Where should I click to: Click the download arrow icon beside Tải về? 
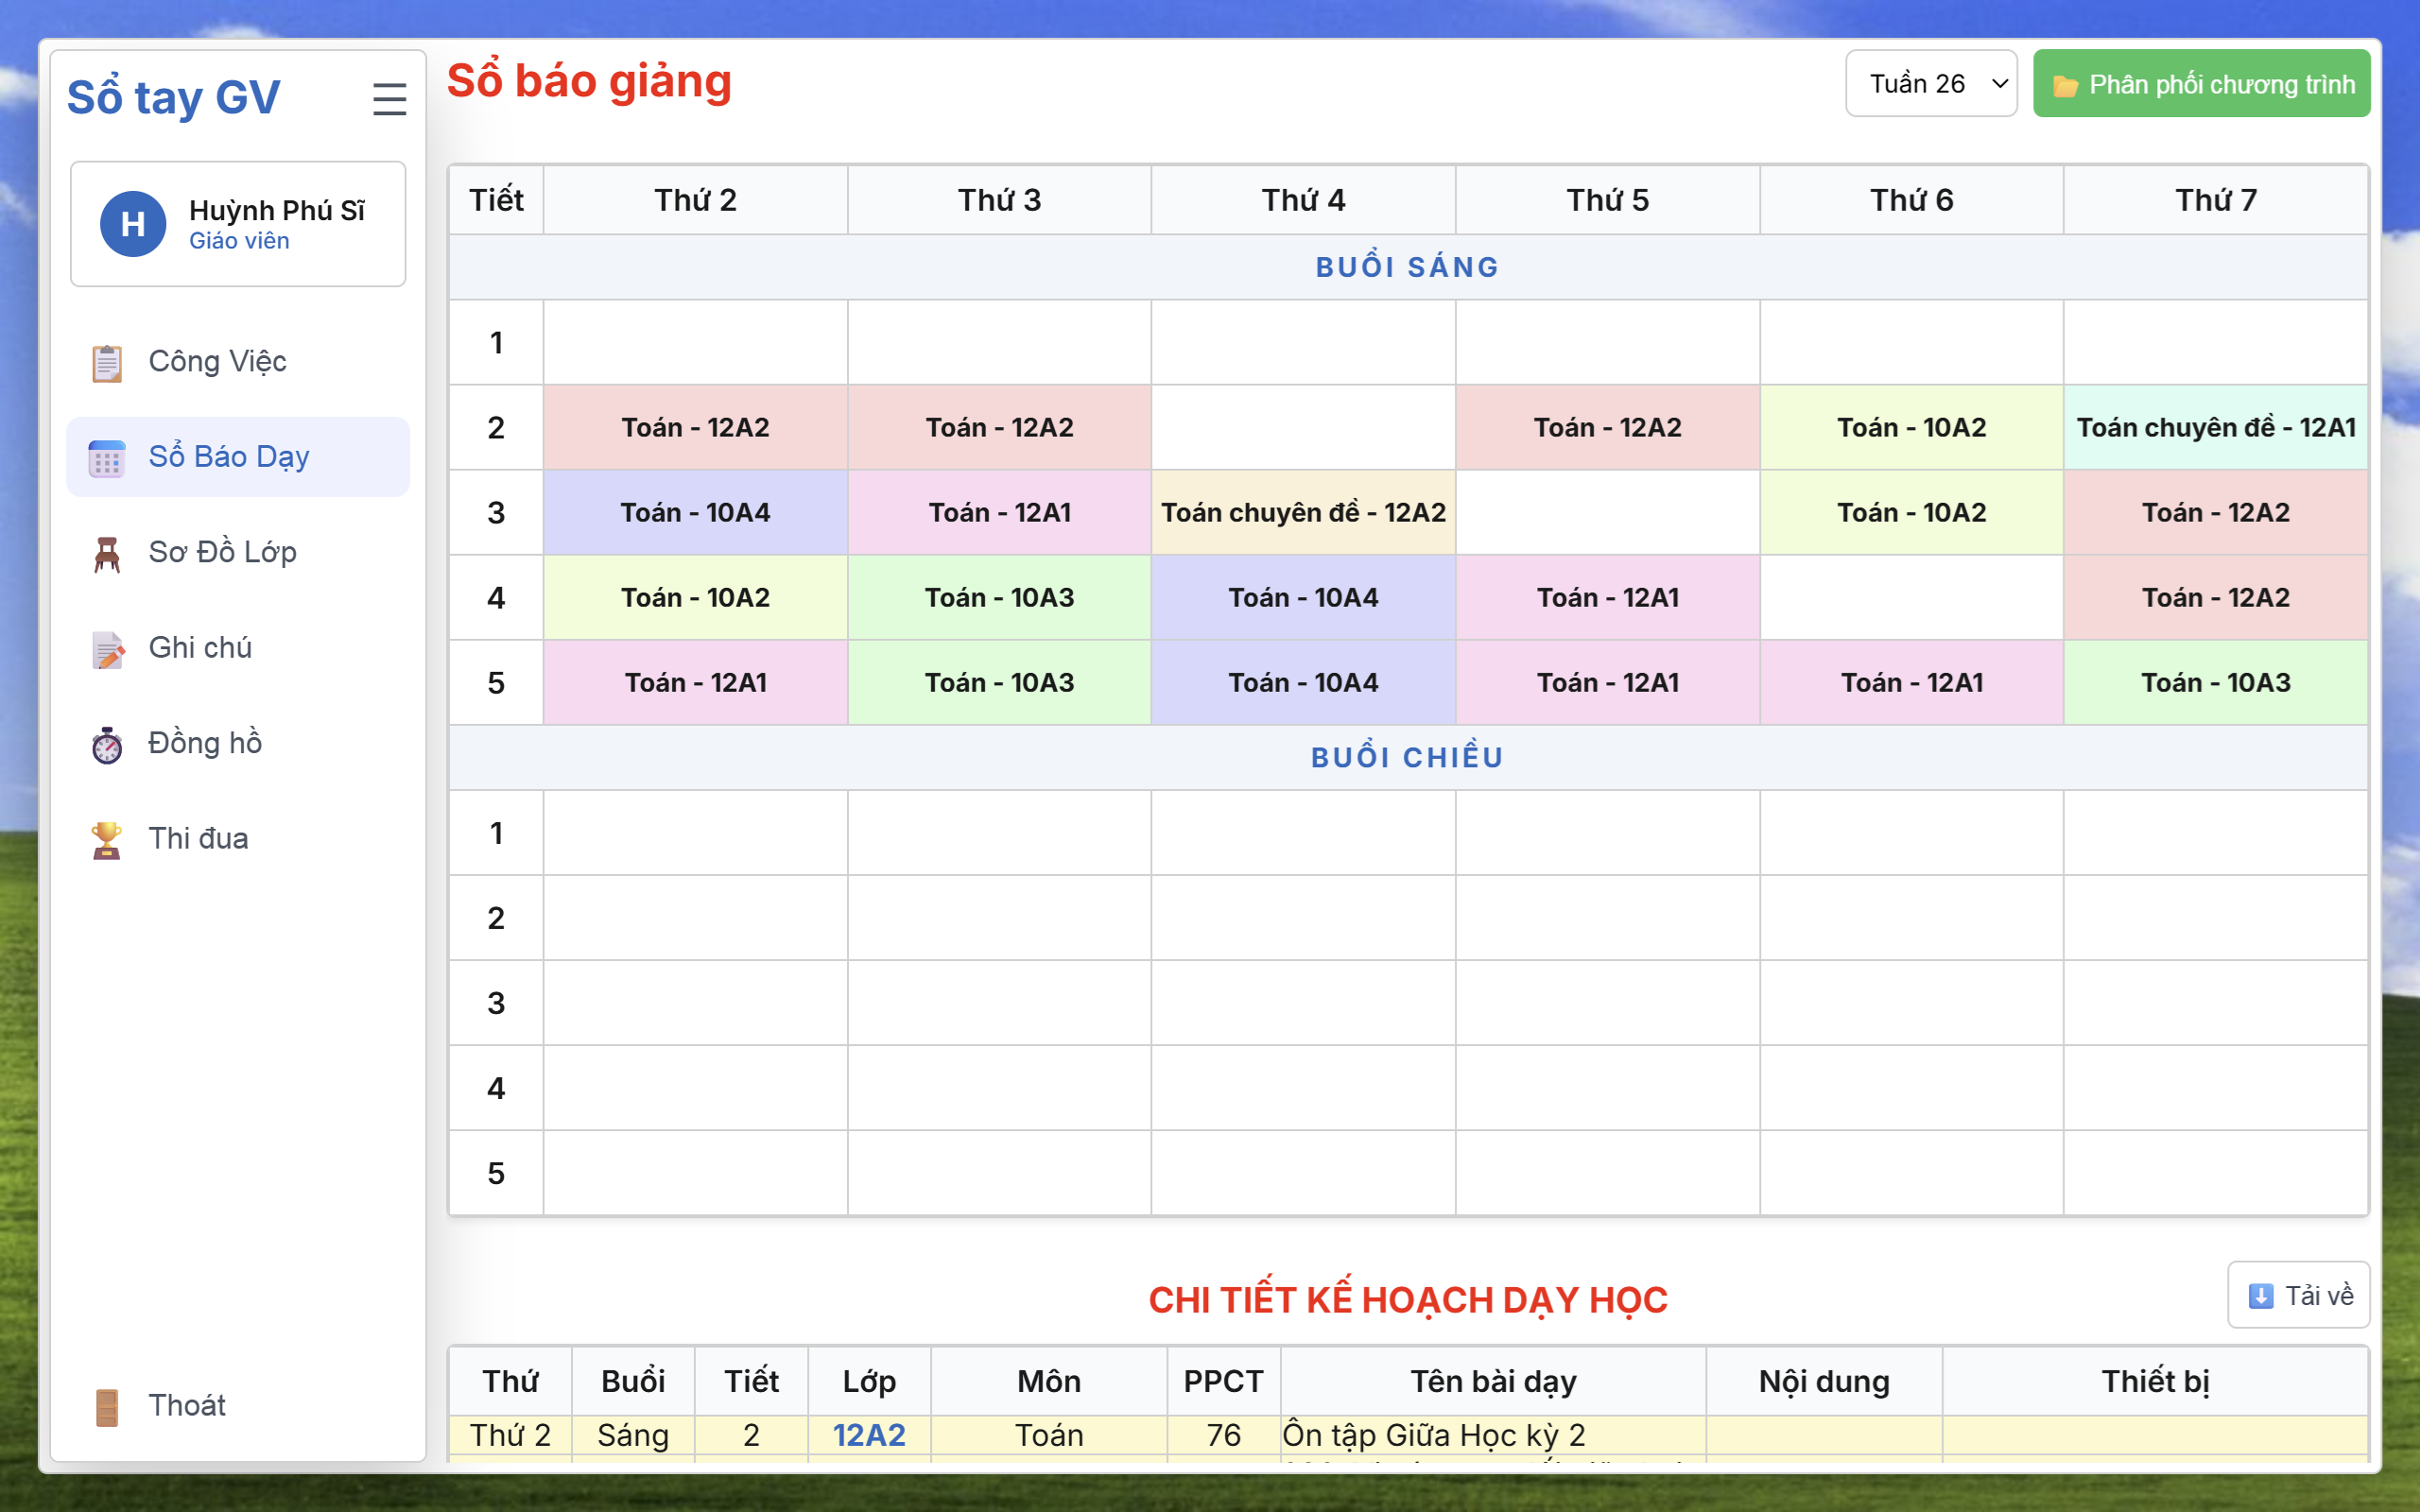pos(2259,1294)
